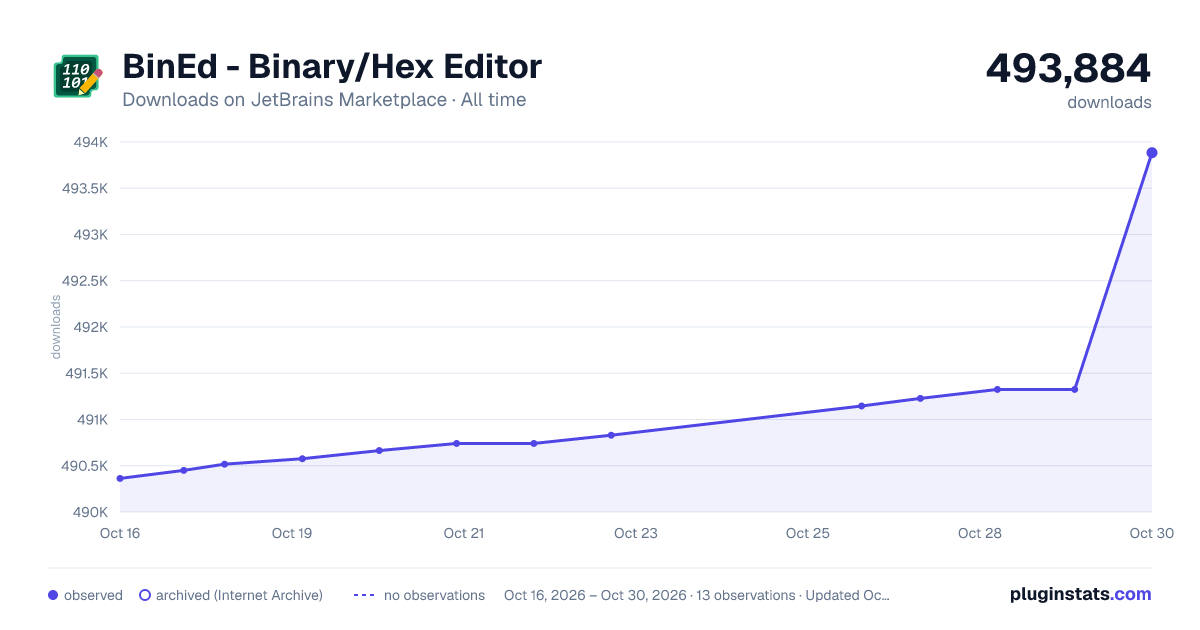This screenshot has height=630, width=1200.
Task: Click the 491.5K y-axis label
Action: click(85, 373)
